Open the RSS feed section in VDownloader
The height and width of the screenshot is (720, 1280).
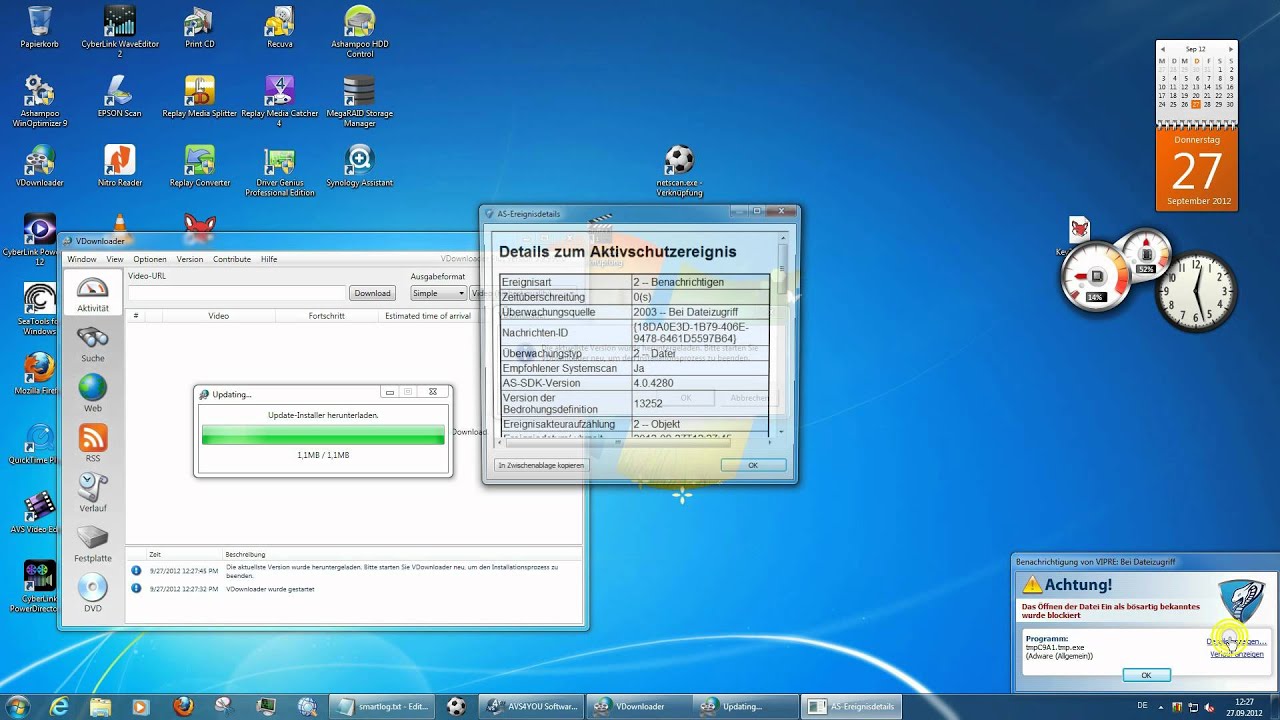(92, 443)
